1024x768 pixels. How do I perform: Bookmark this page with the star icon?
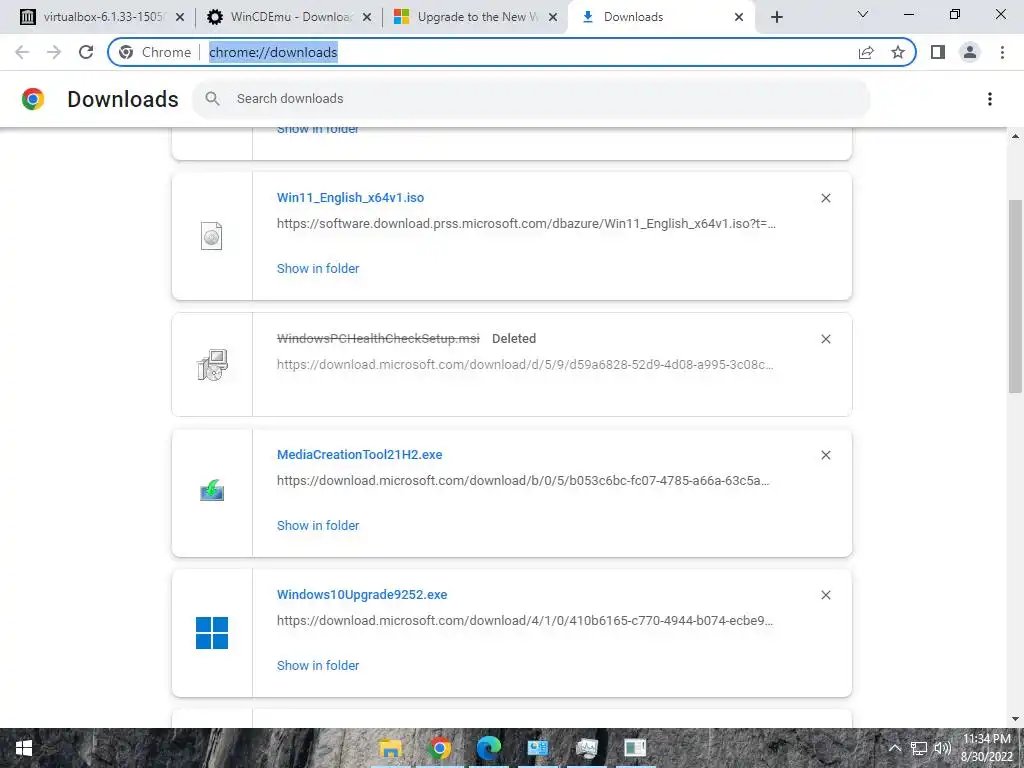click(x=898, y=52)
